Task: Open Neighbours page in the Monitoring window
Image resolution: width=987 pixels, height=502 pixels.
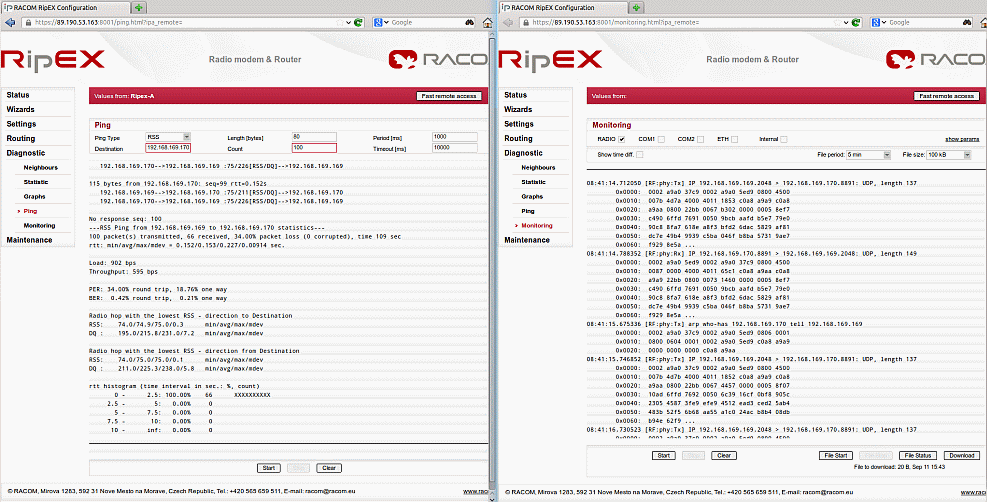Action: [x=538, y=167]
